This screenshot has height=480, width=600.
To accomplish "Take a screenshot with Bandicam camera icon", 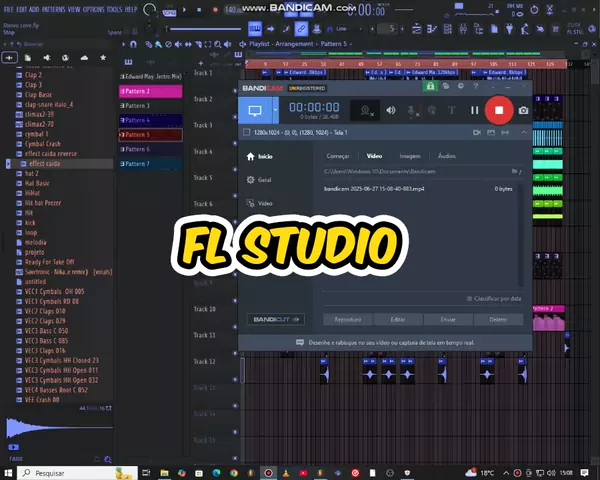I will pyautogui.click(x=523, y=110).
